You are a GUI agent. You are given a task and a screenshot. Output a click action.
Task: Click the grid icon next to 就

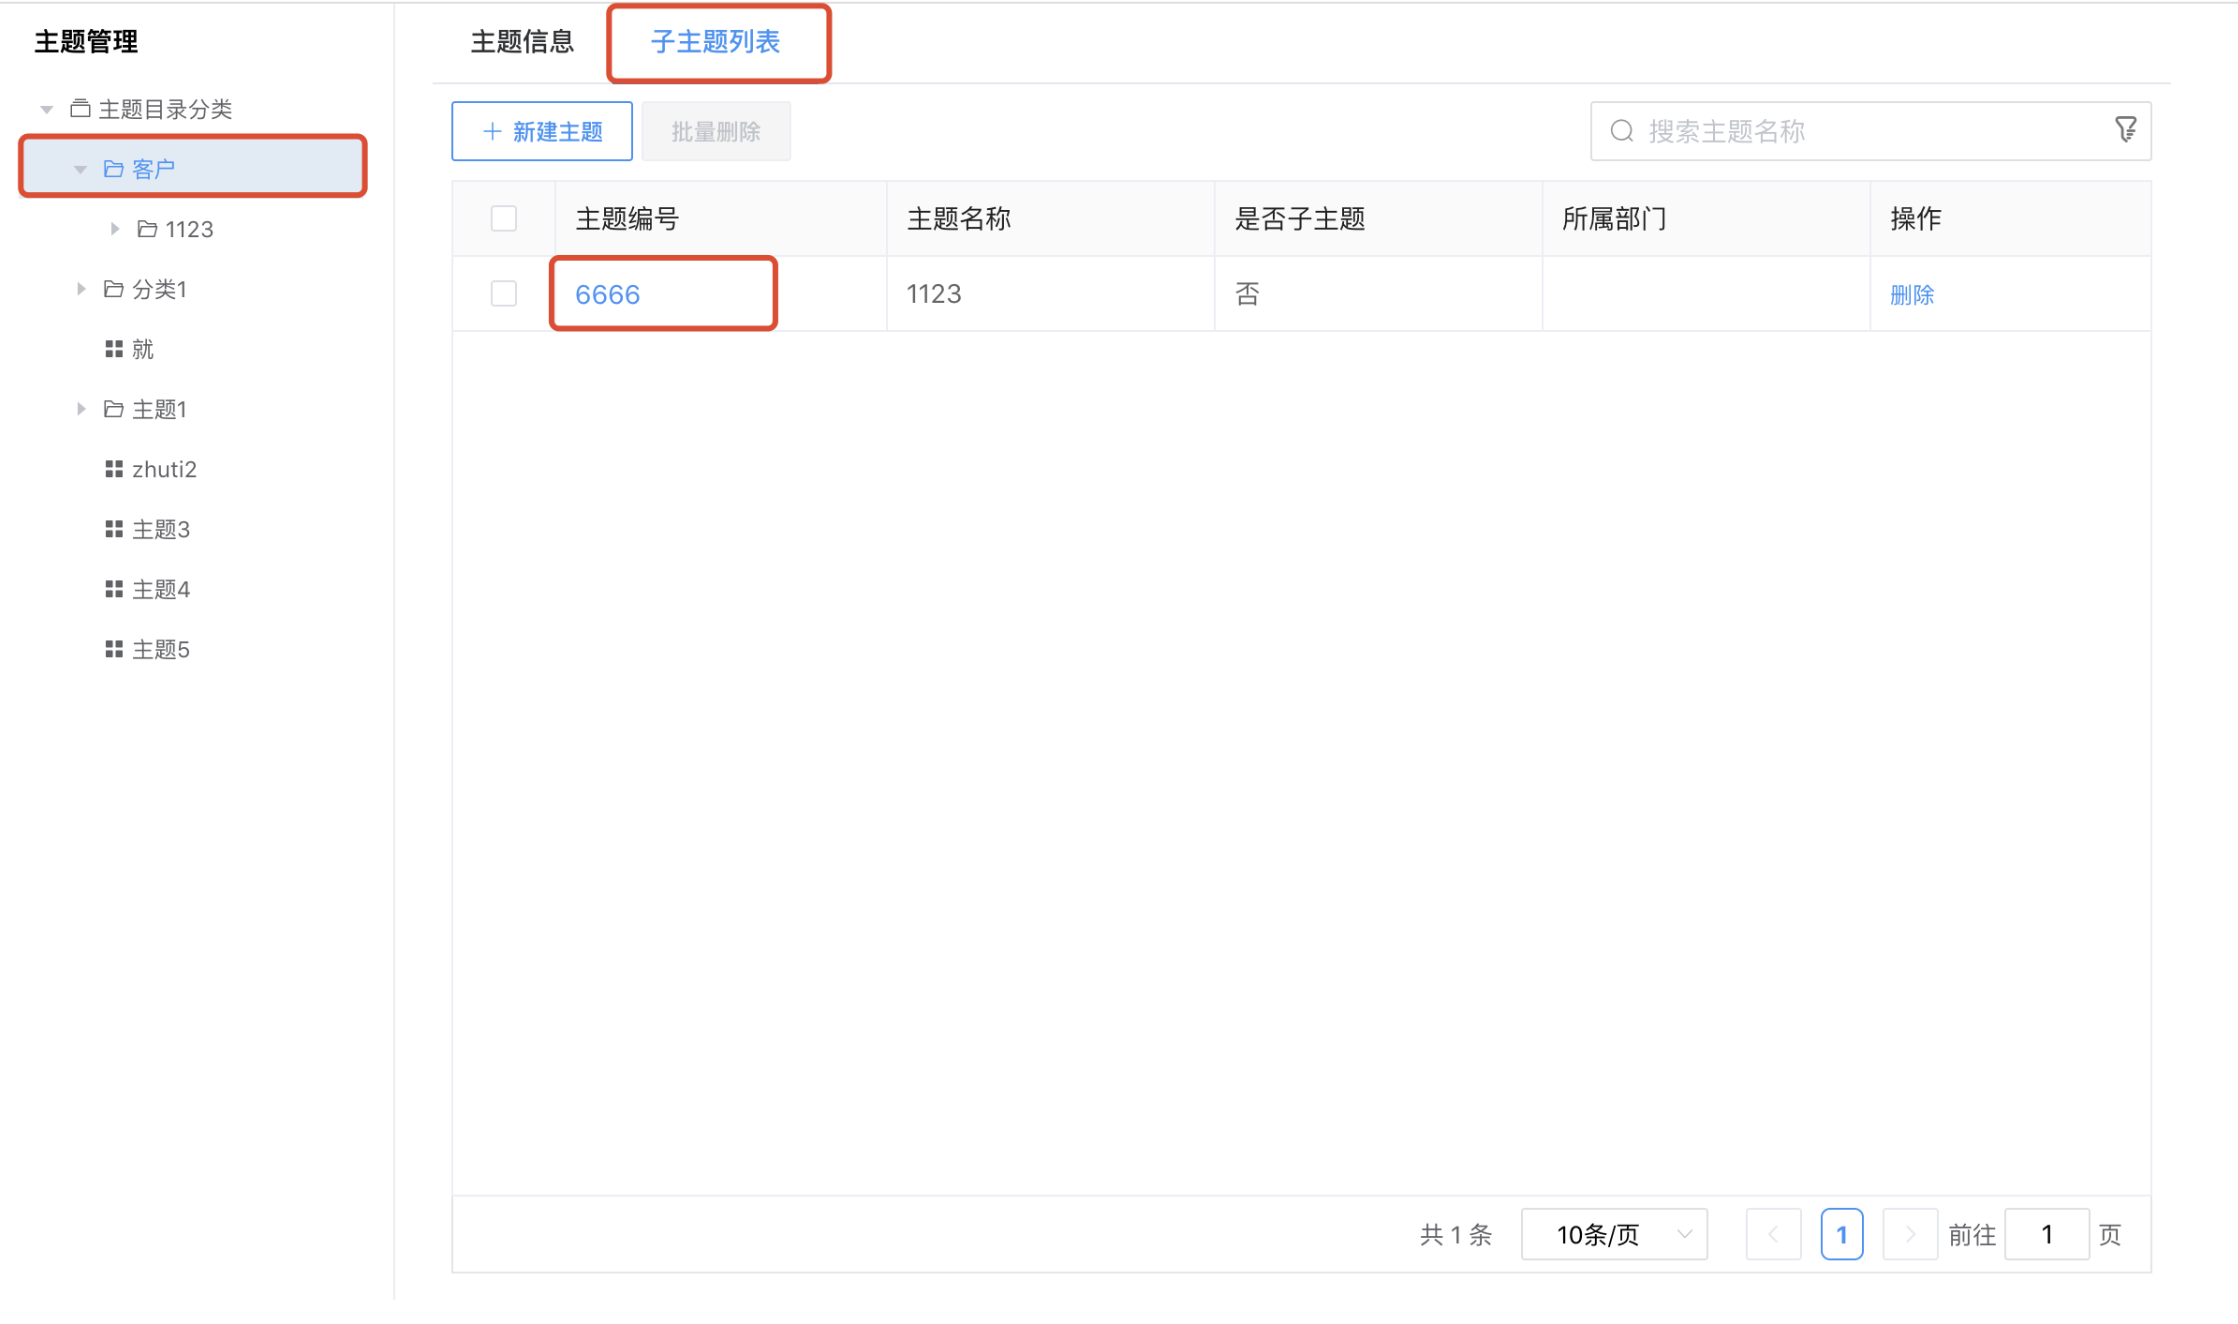click(113, 348)
